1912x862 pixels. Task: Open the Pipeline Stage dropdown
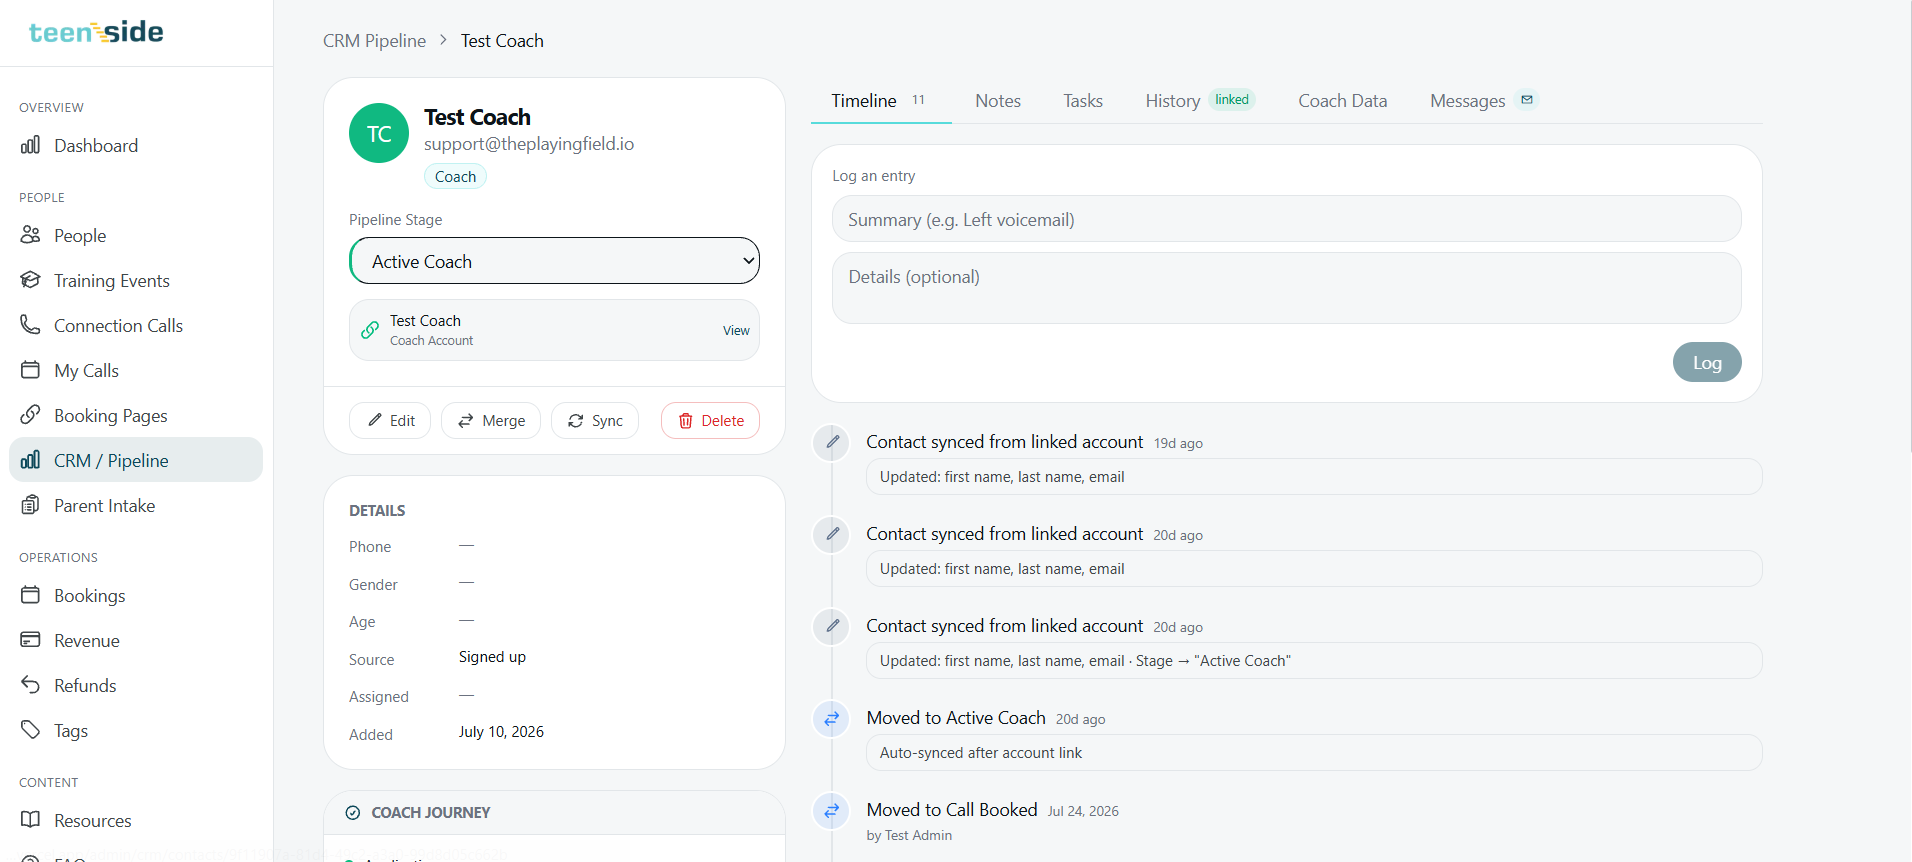coord(554,261)
